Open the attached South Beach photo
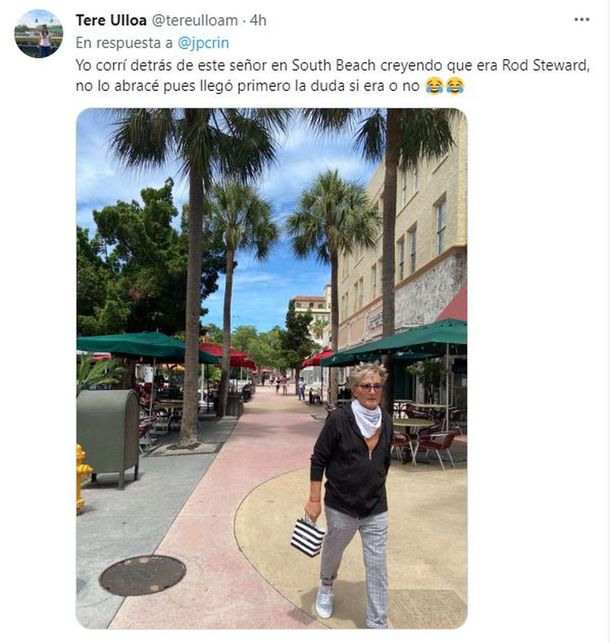Image resolution: width=610 pixels, height=642 pixels. pos(272,368)
